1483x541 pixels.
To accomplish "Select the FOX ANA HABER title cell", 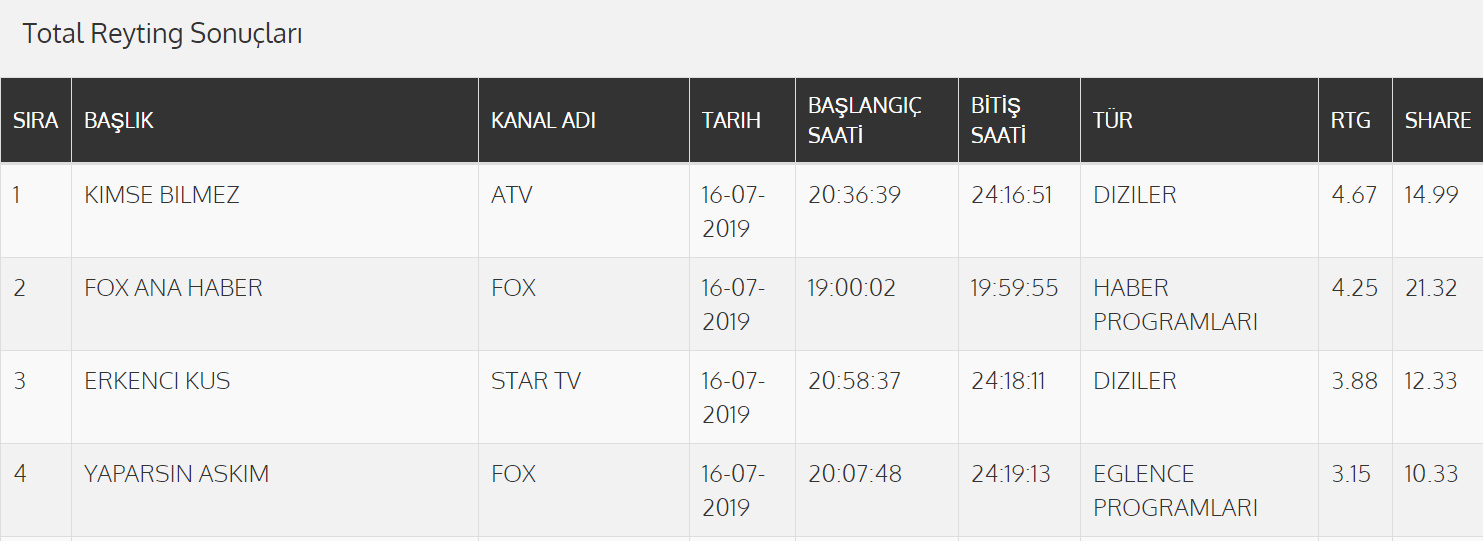I will point(173,288).
